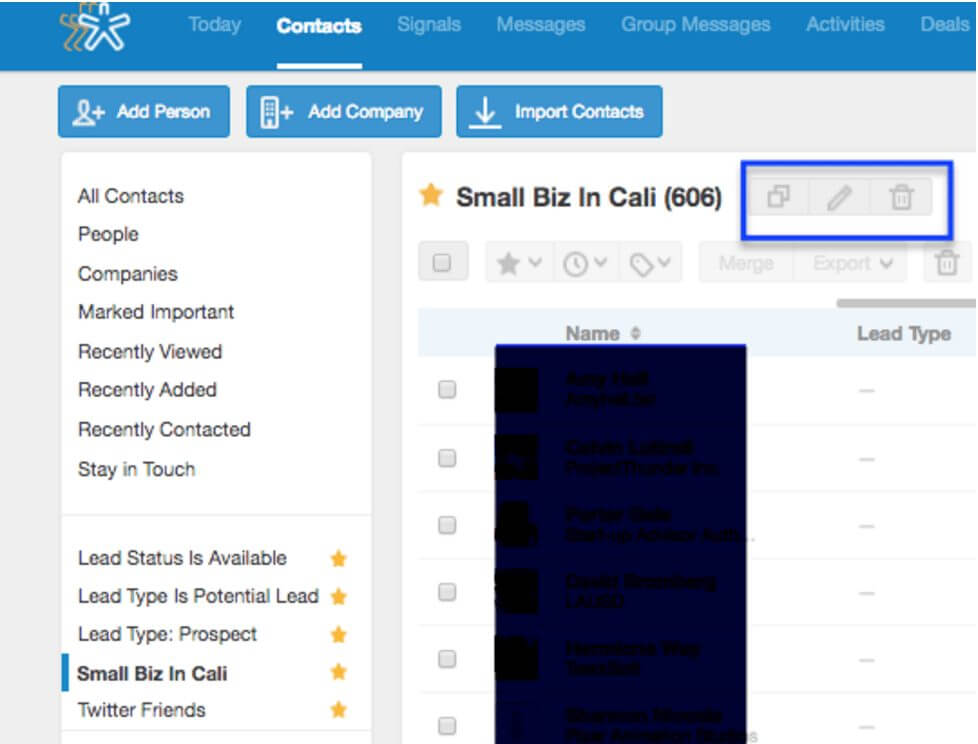Viewport: 978px width, 744px height.
Task: Check the second contact row checkbox
Action: [447, 458]
